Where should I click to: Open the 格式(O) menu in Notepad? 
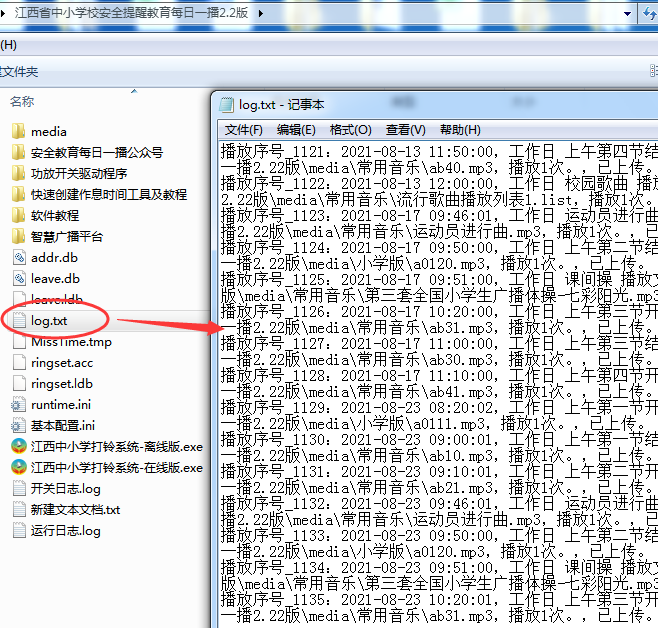pyautogui.click(x=350, y=130)
